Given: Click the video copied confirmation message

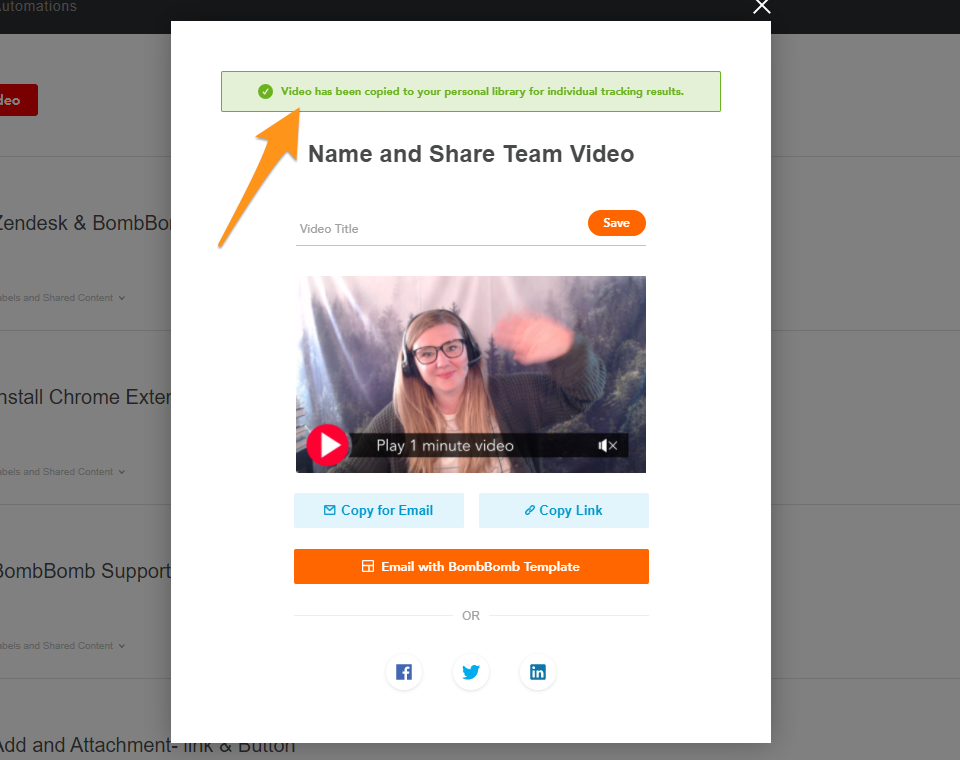Looking at the screenshot, I should pos(471,91).
